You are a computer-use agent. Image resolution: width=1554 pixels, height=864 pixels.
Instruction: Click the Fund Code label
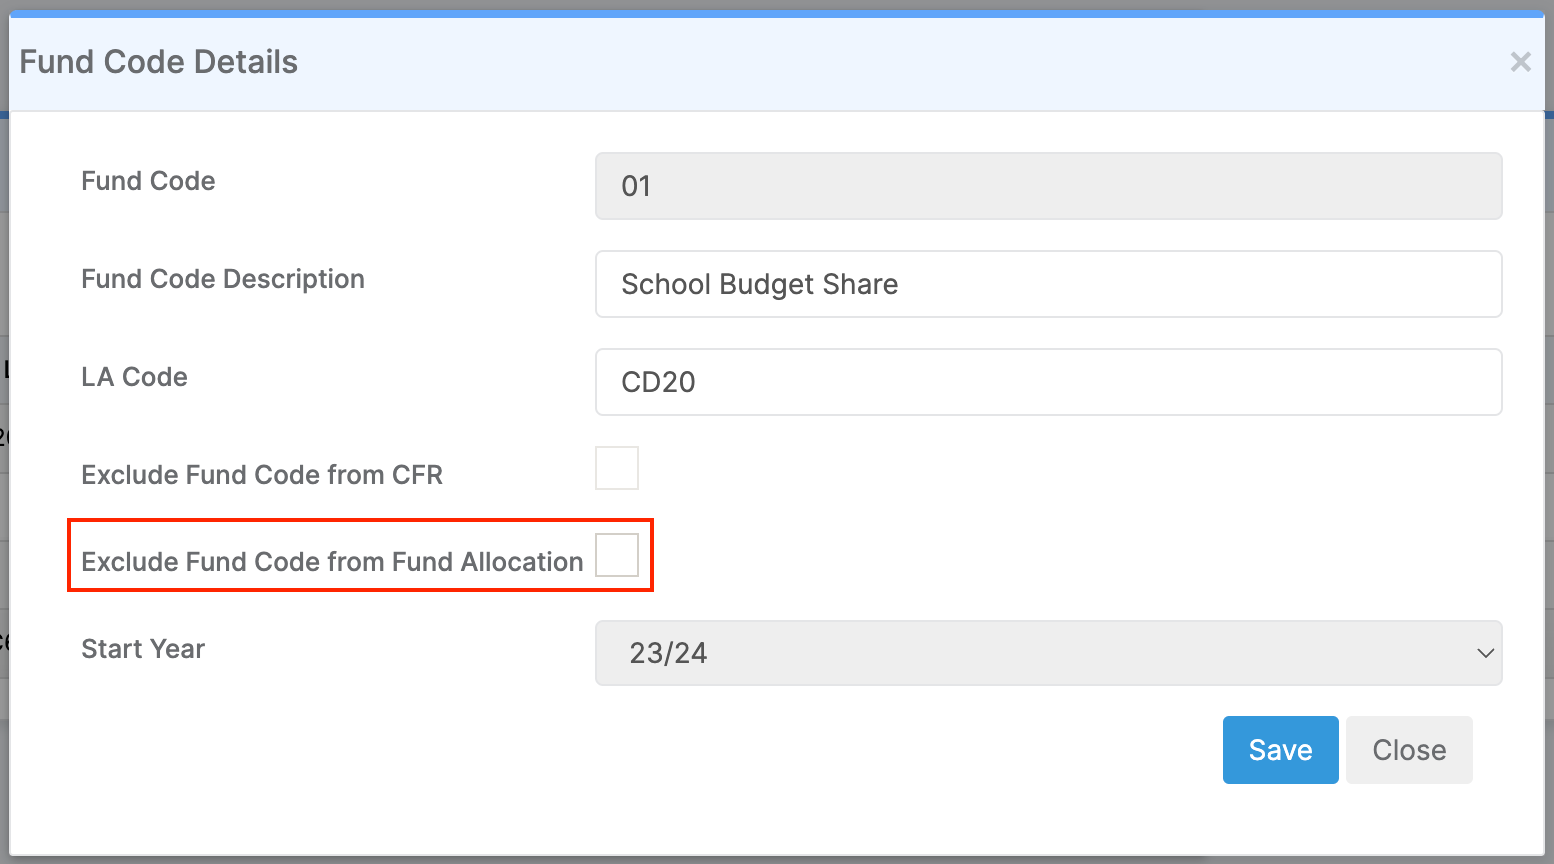[148, 182]
